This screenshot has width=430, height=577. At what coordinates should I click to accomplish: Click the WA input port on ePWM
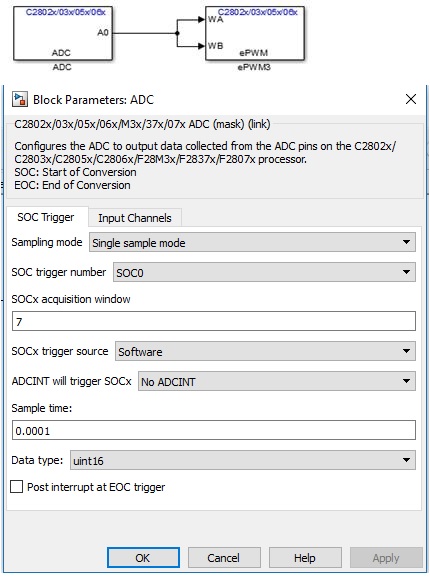tap(215, 20)
